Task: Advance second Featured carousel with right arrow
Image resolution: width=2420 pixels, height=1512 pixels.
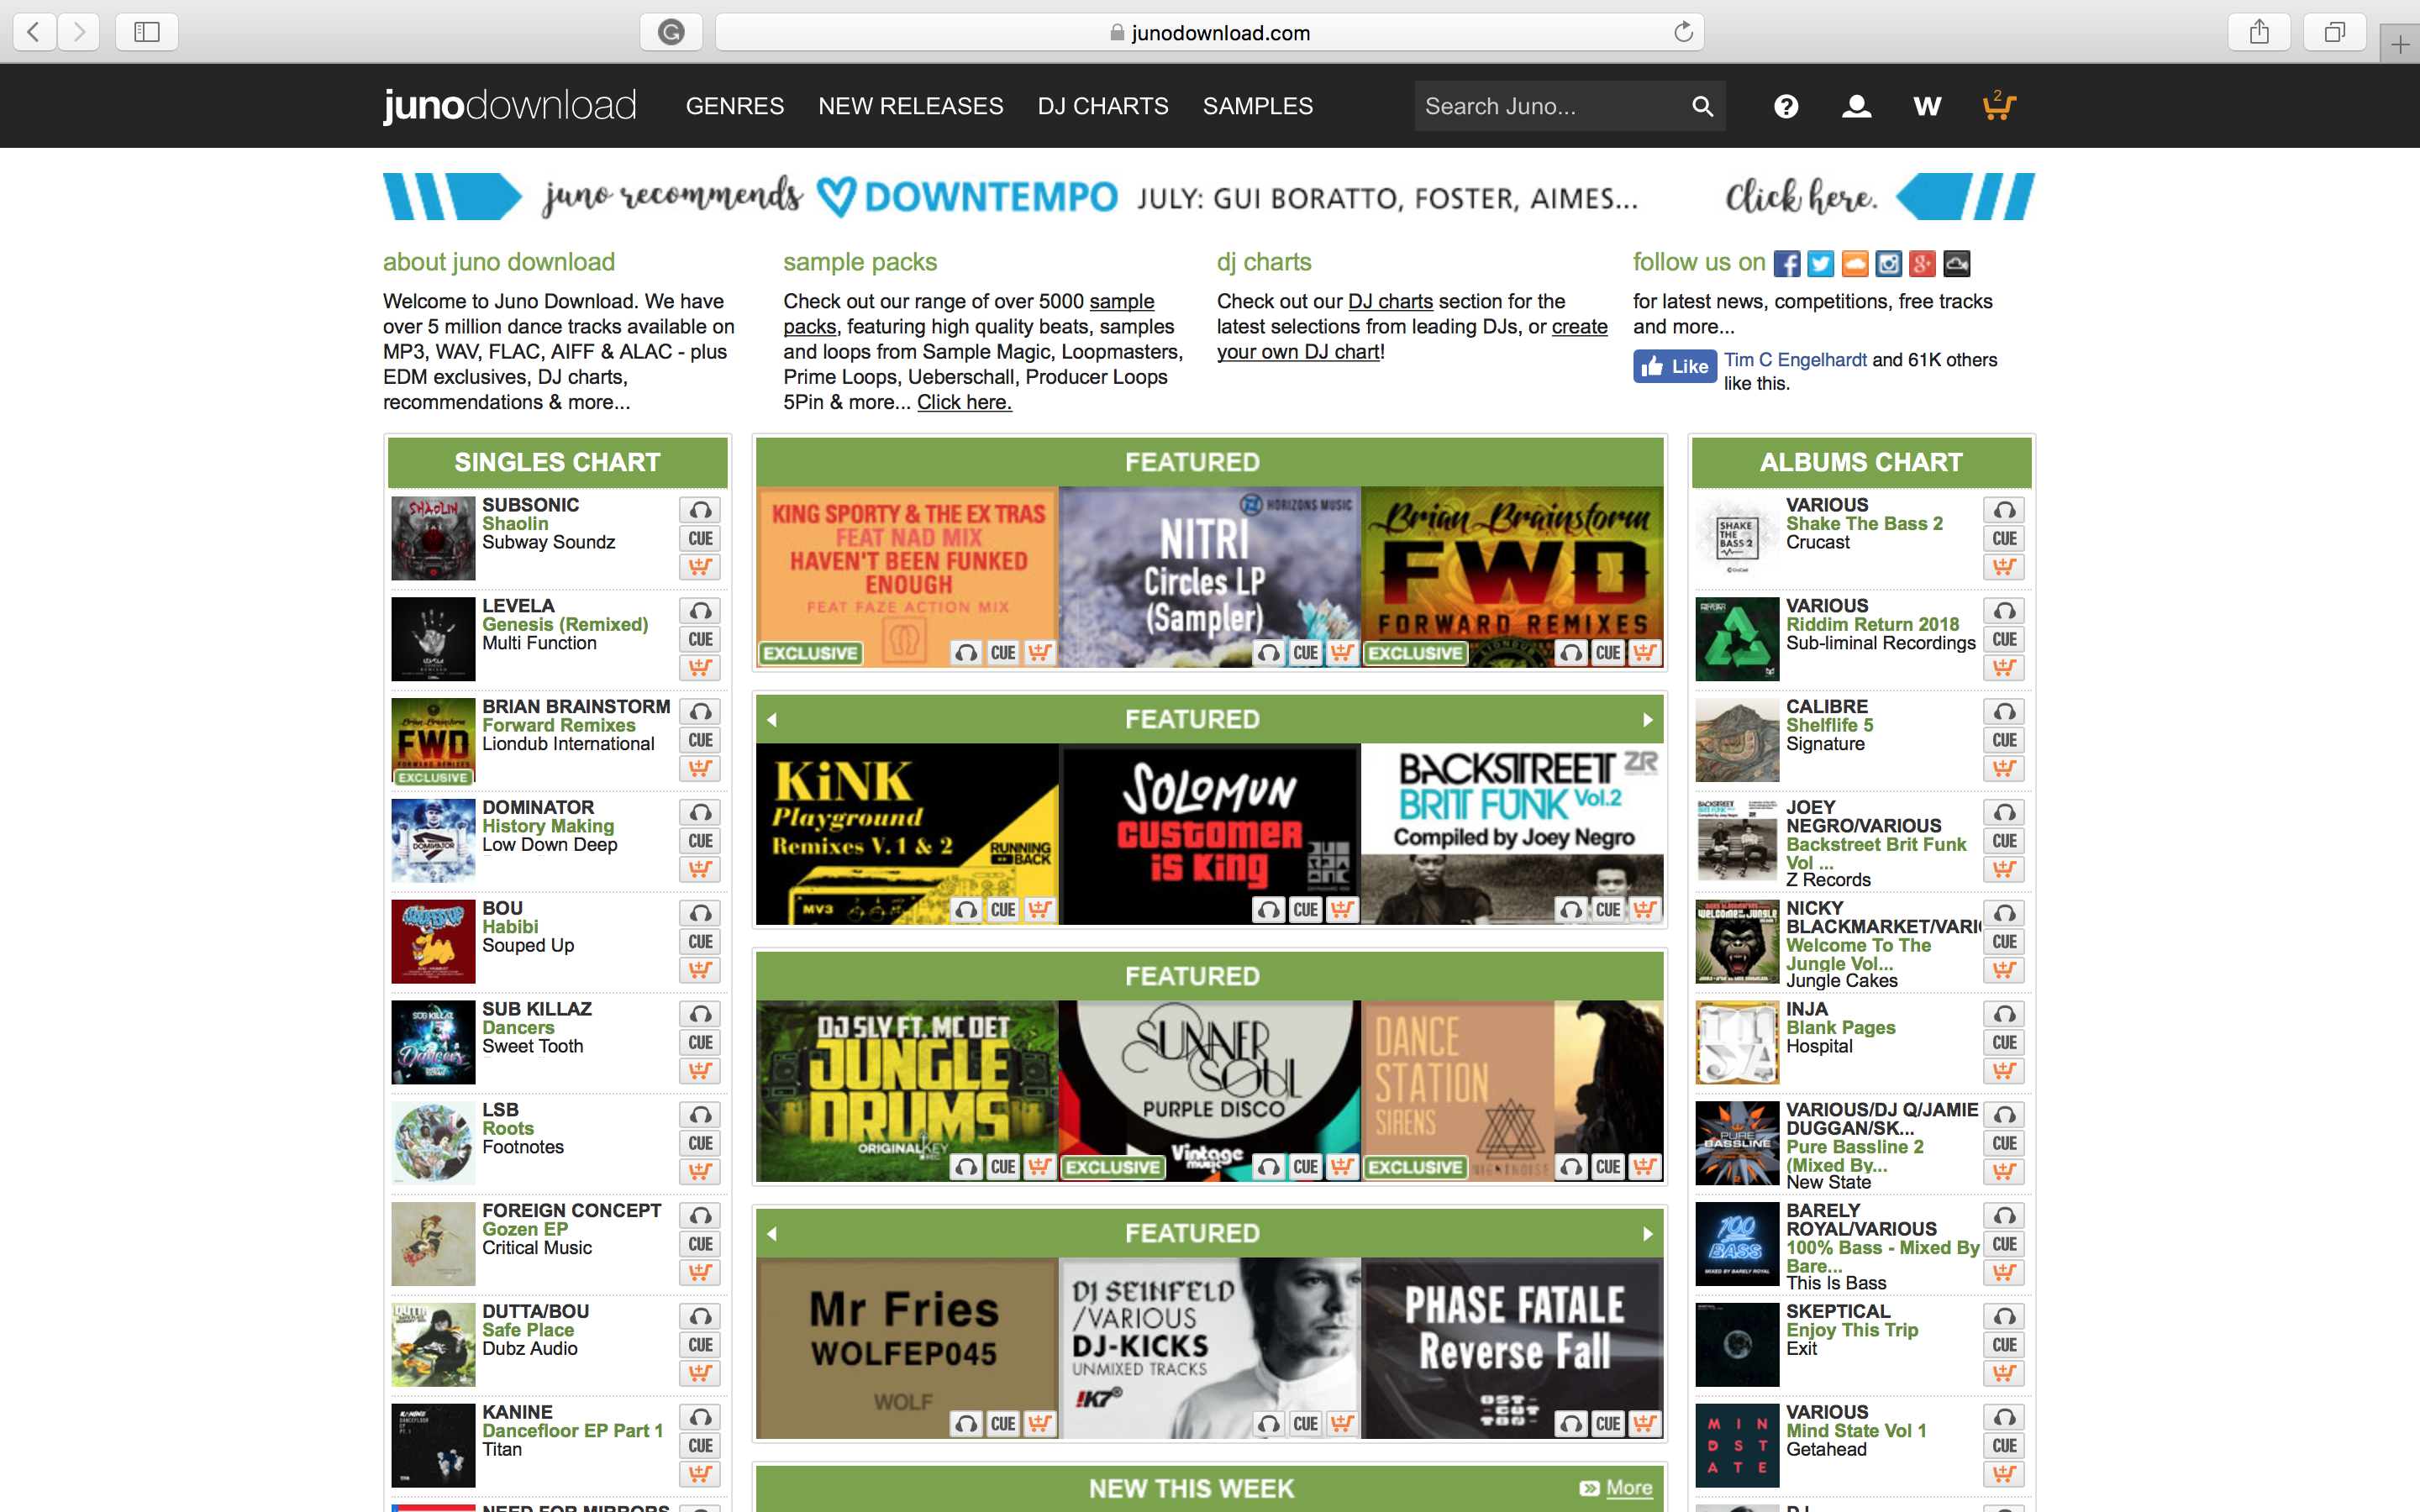Action: 1647,720
